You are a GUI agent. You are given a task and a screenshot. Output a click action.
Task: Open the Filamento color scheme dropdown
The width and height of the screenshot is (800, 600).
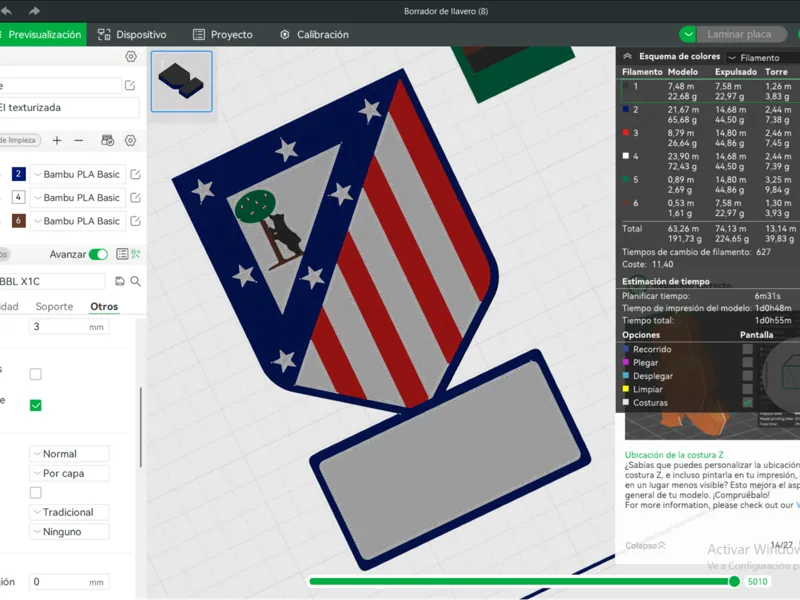pos(763,57)
